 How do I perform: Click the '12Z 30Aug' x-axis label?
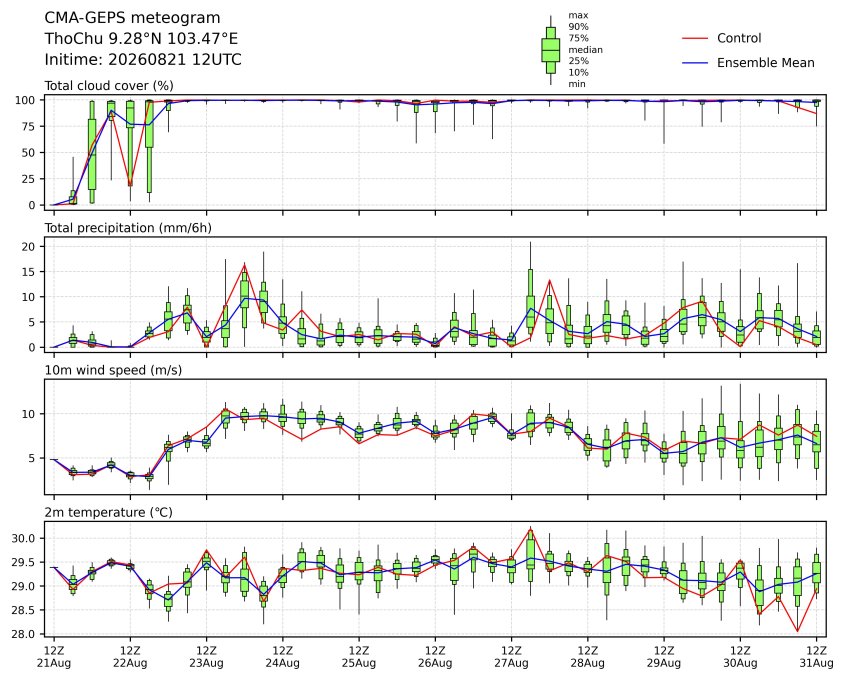pyautogui.click(x=740, y=657)
